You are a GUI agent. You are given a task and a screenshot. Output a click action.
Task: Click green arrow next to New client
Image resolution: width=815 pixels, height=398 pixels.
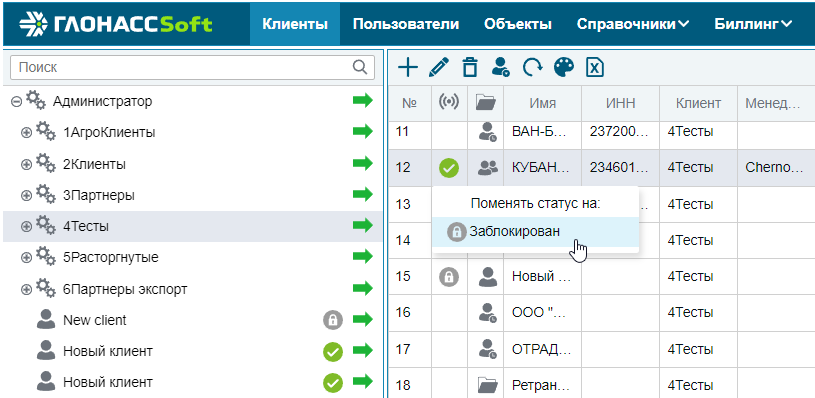point(363,319)
